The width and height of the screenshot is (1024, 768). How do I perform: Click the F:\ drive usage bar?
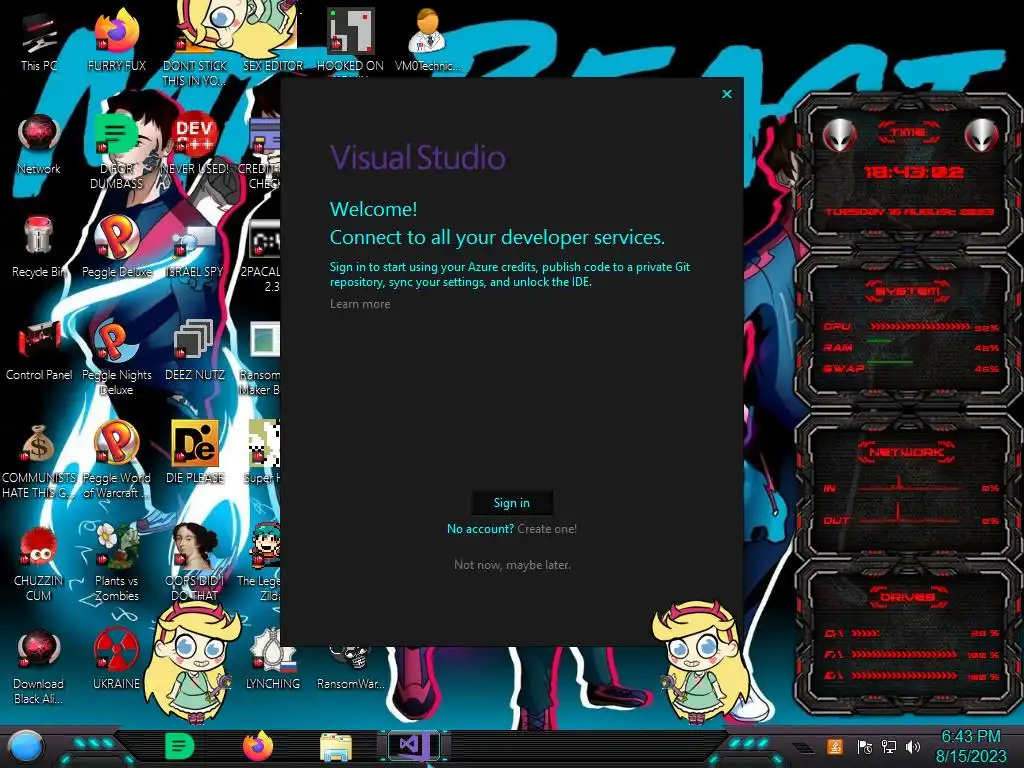pos(904,654)
